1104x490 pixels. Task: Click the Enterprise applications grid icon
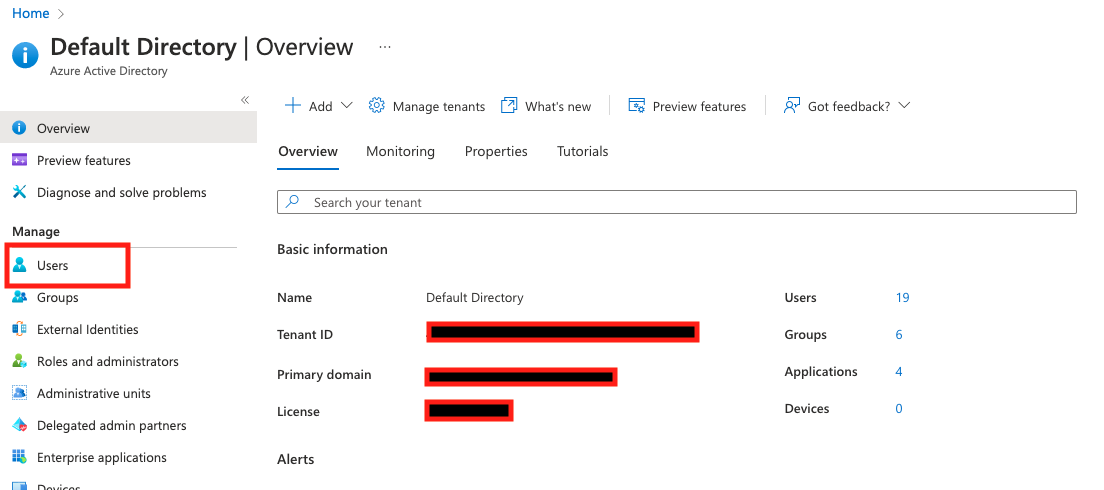coord(20,457)
